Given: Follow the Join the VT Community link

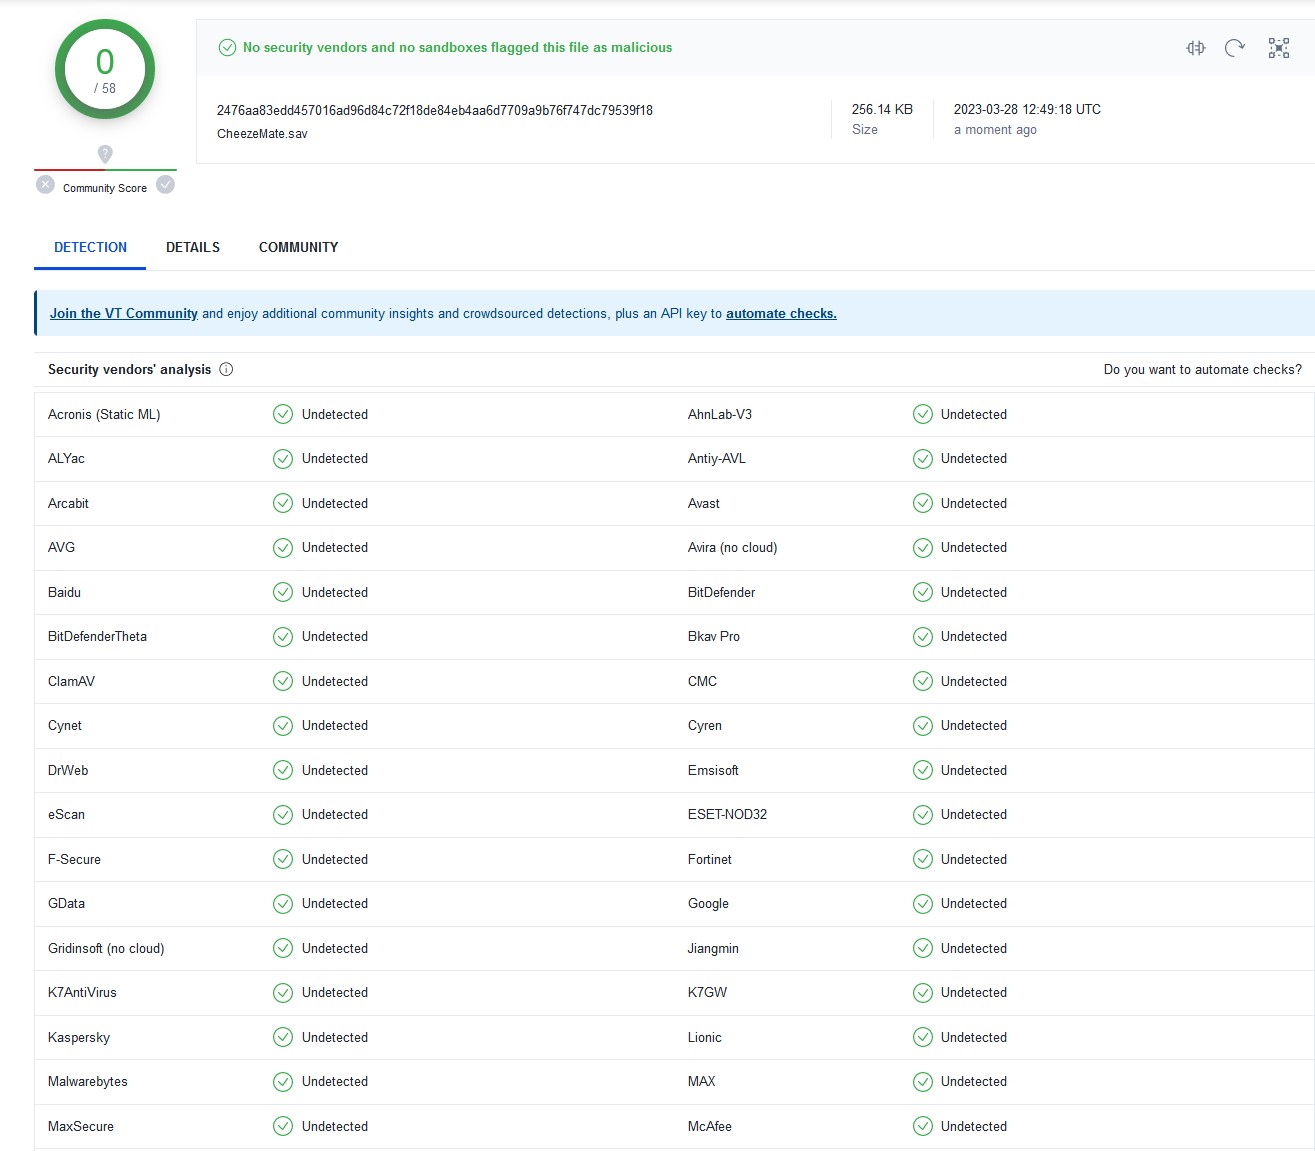Looking at the screenshot, I should (124, 313).
